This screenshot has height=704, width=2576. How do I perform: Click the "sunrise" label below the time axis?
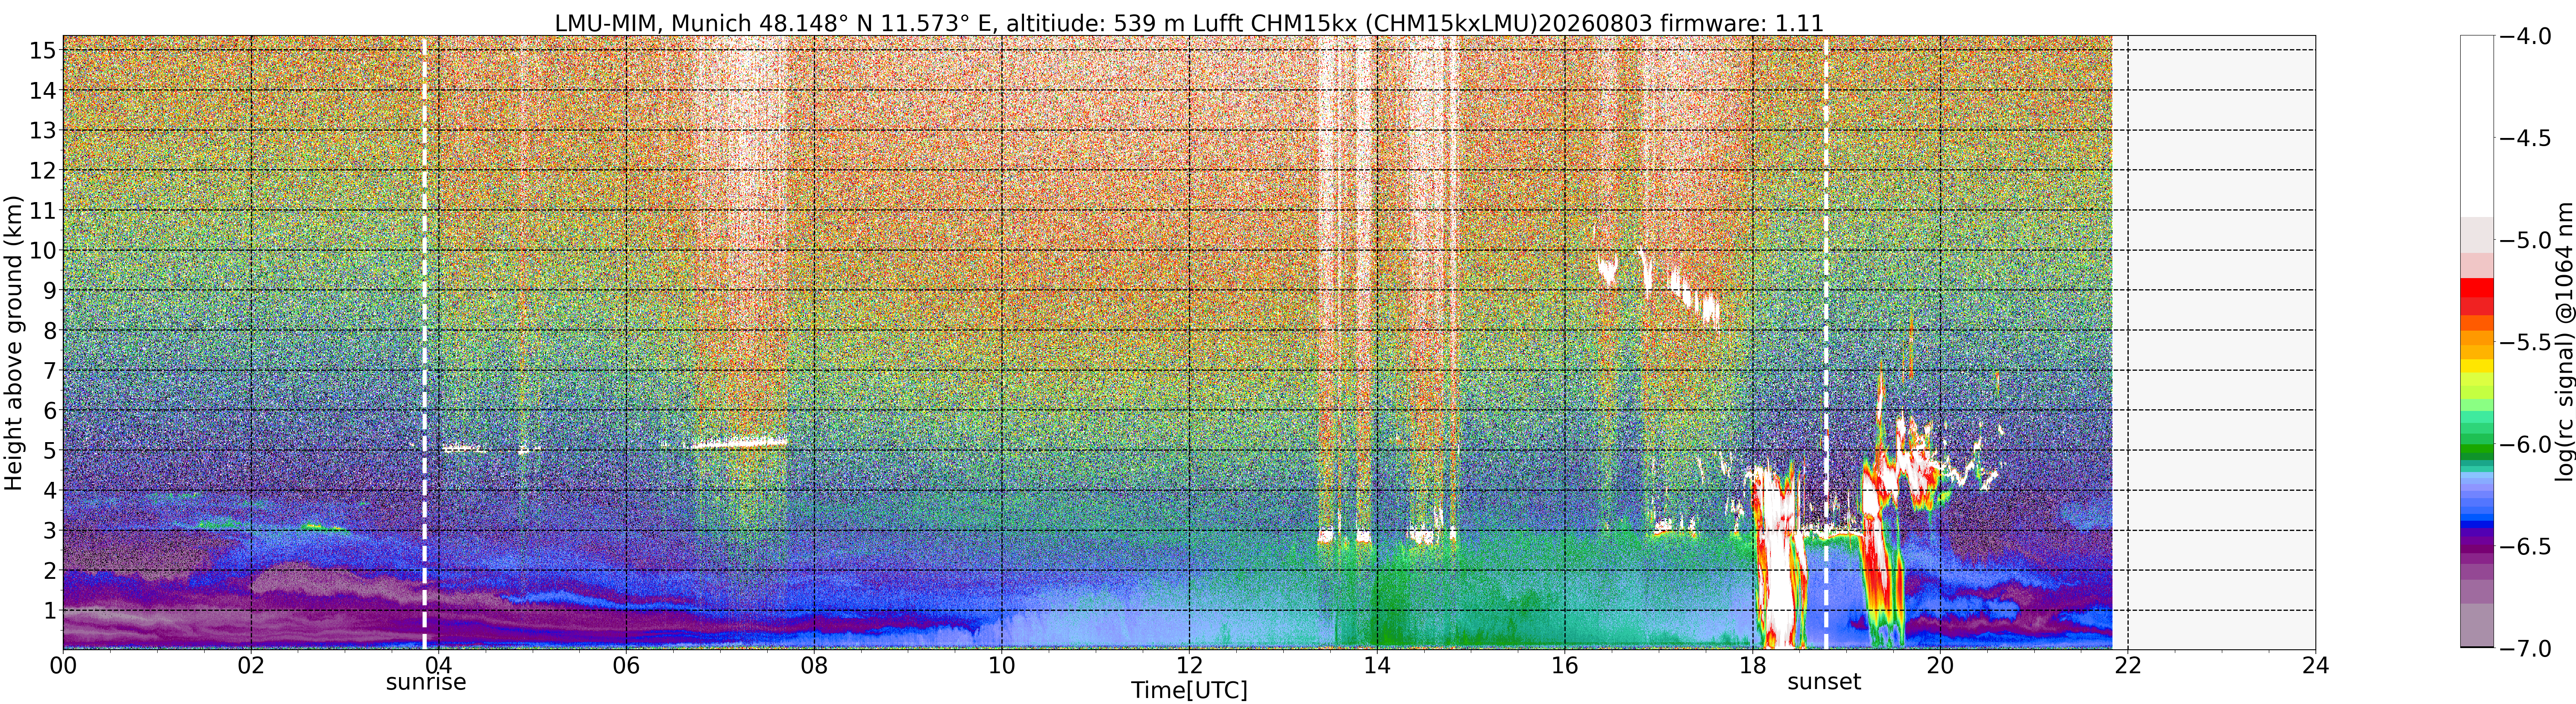[426, 682]
